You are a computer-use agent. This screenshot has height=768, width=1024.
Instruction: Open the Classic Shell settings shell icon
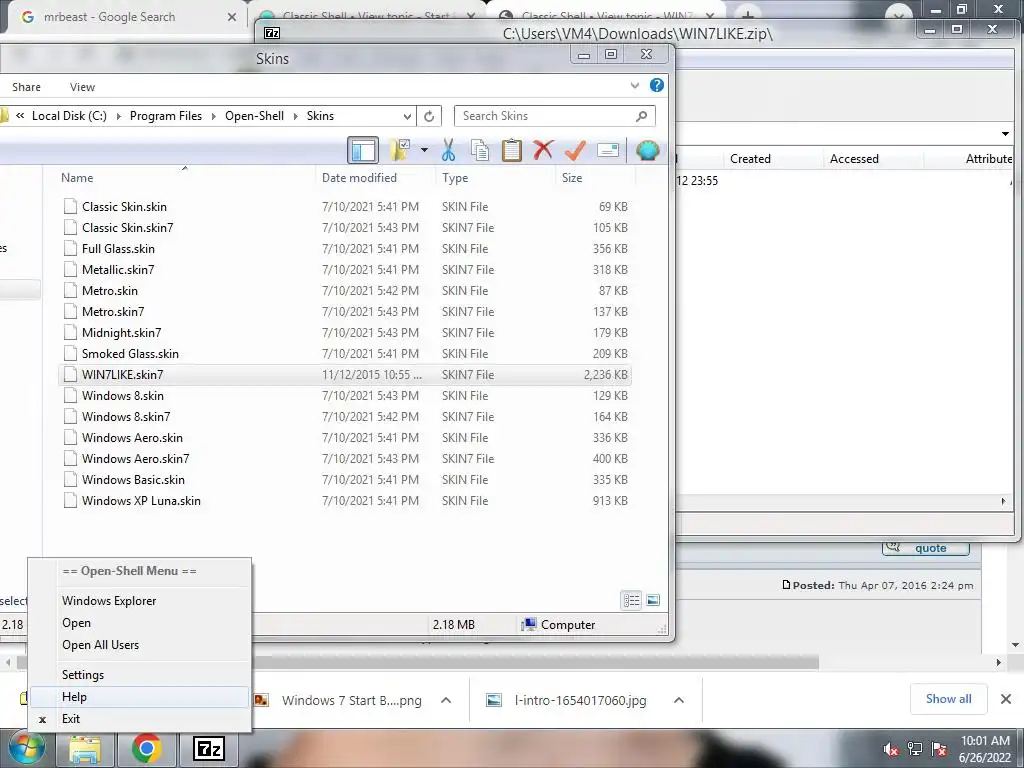point(647,150)
